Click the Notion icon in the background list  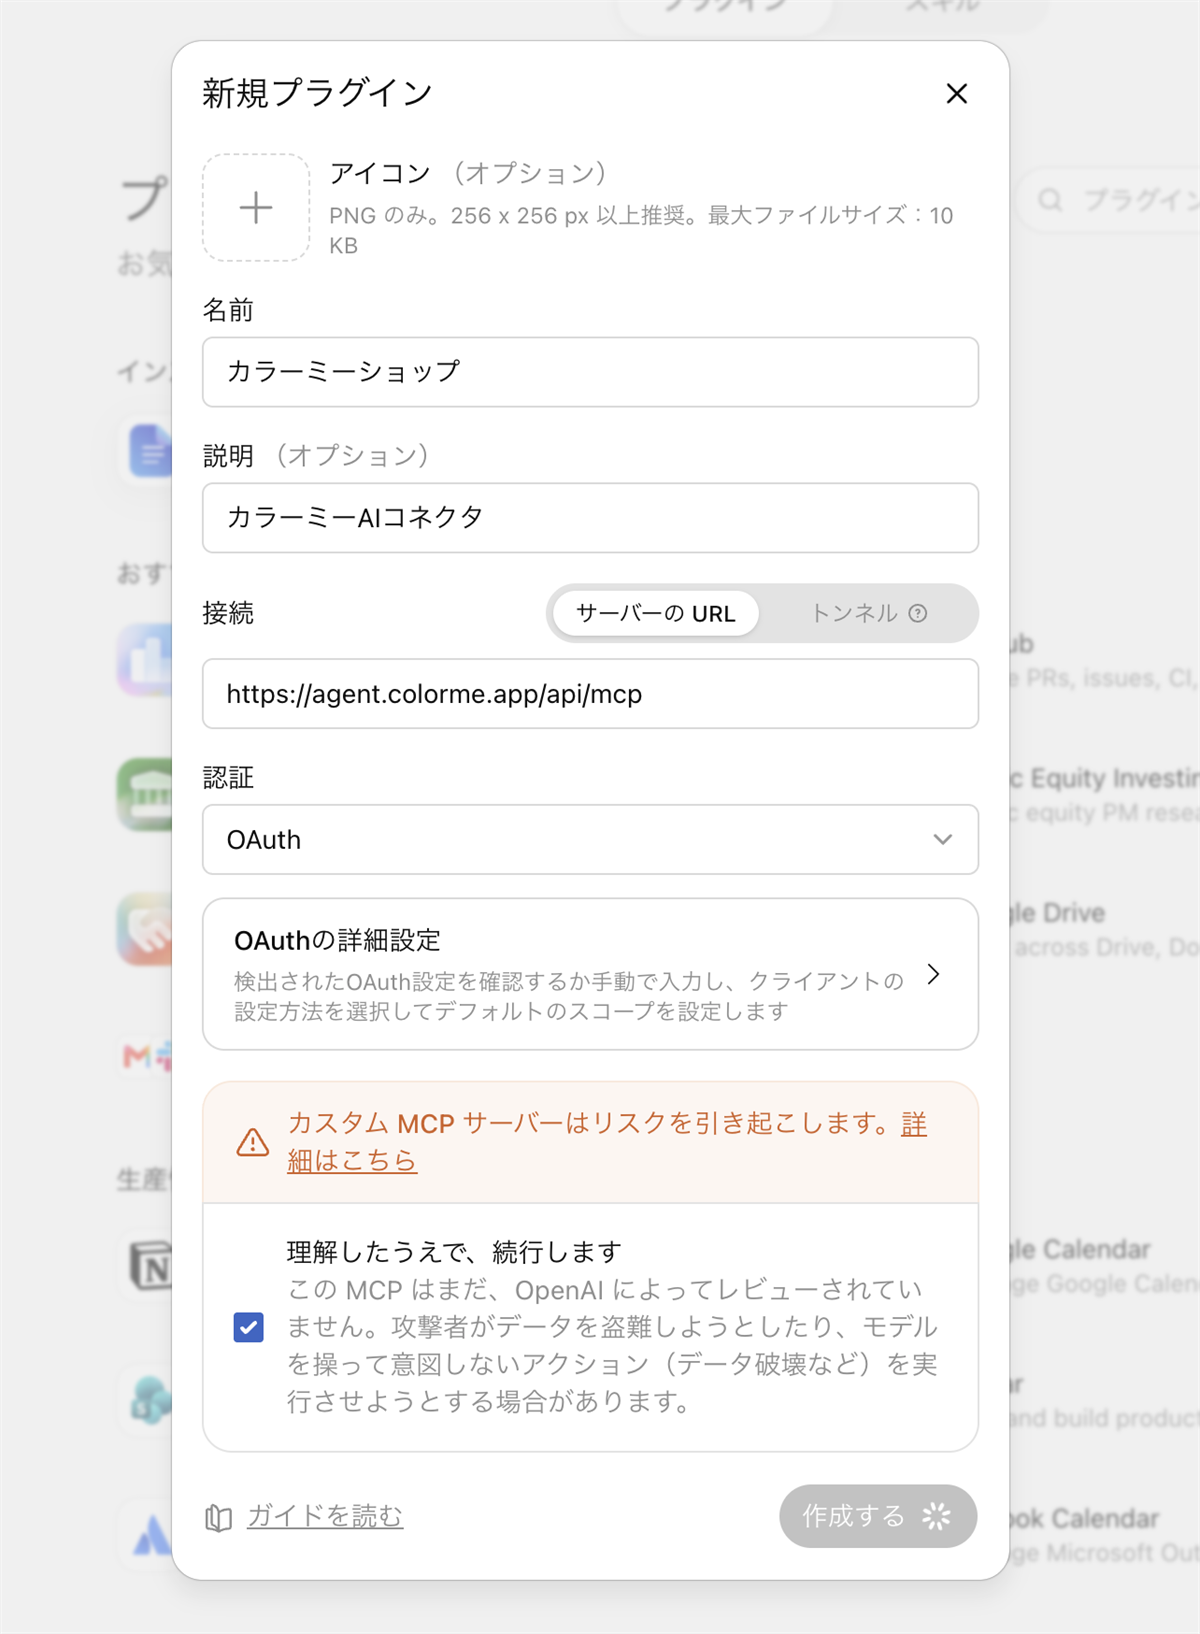[151, 1266]
